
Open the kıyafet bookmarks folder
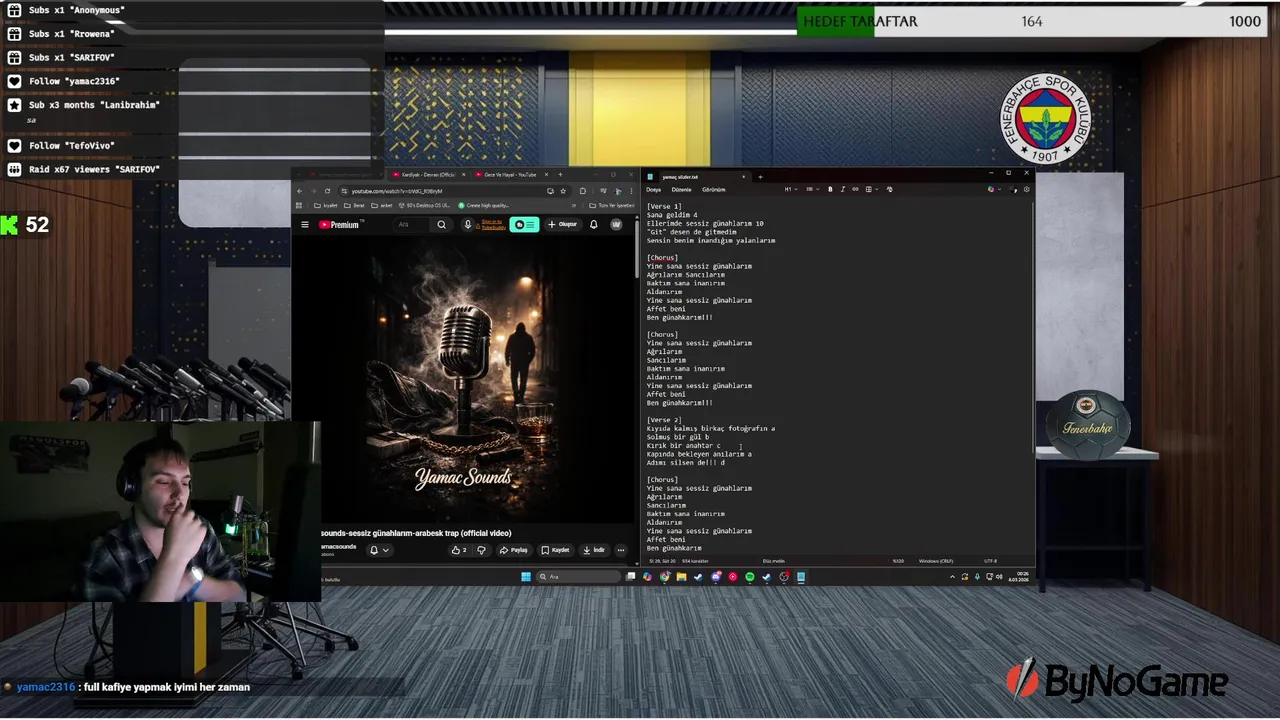point(326,205)
